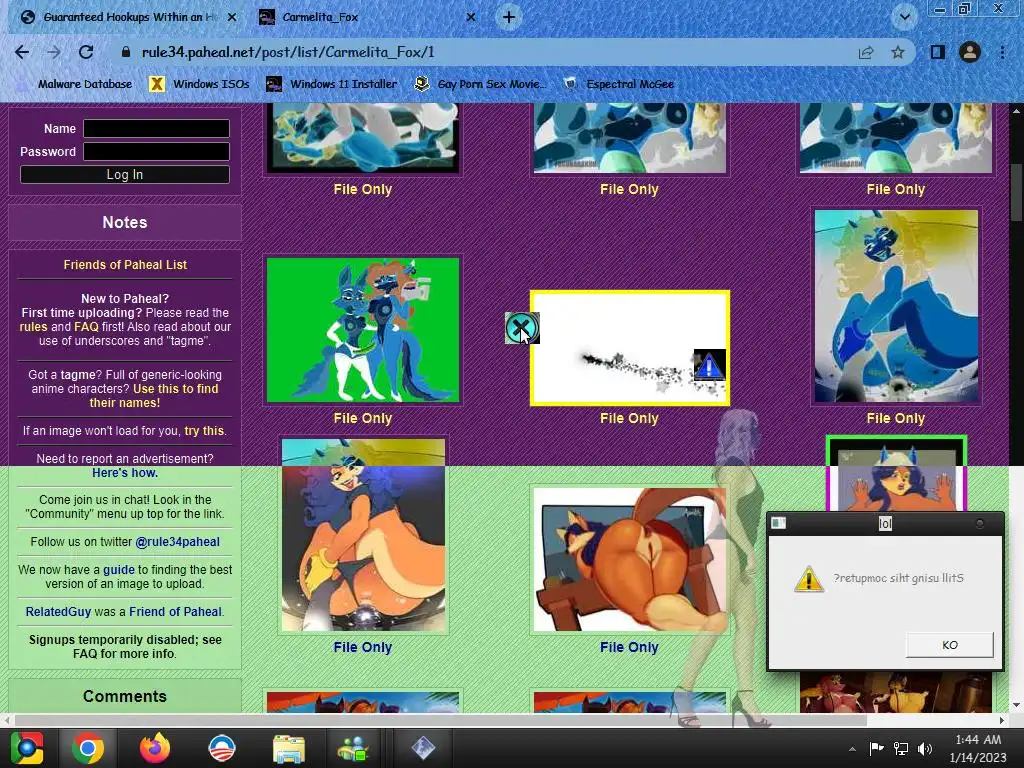Click the lol dialog window icon

point(778,522)
